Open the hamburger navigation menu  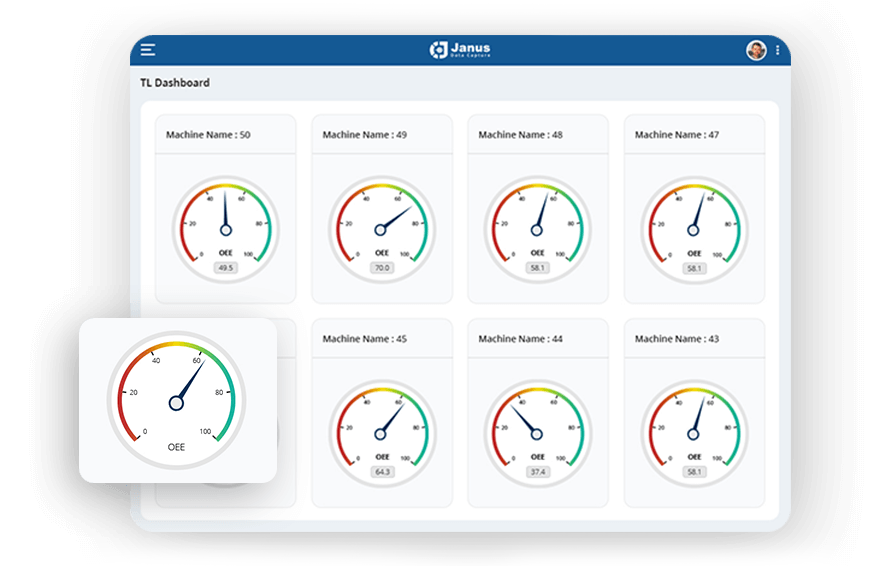[x=148, y=50]
